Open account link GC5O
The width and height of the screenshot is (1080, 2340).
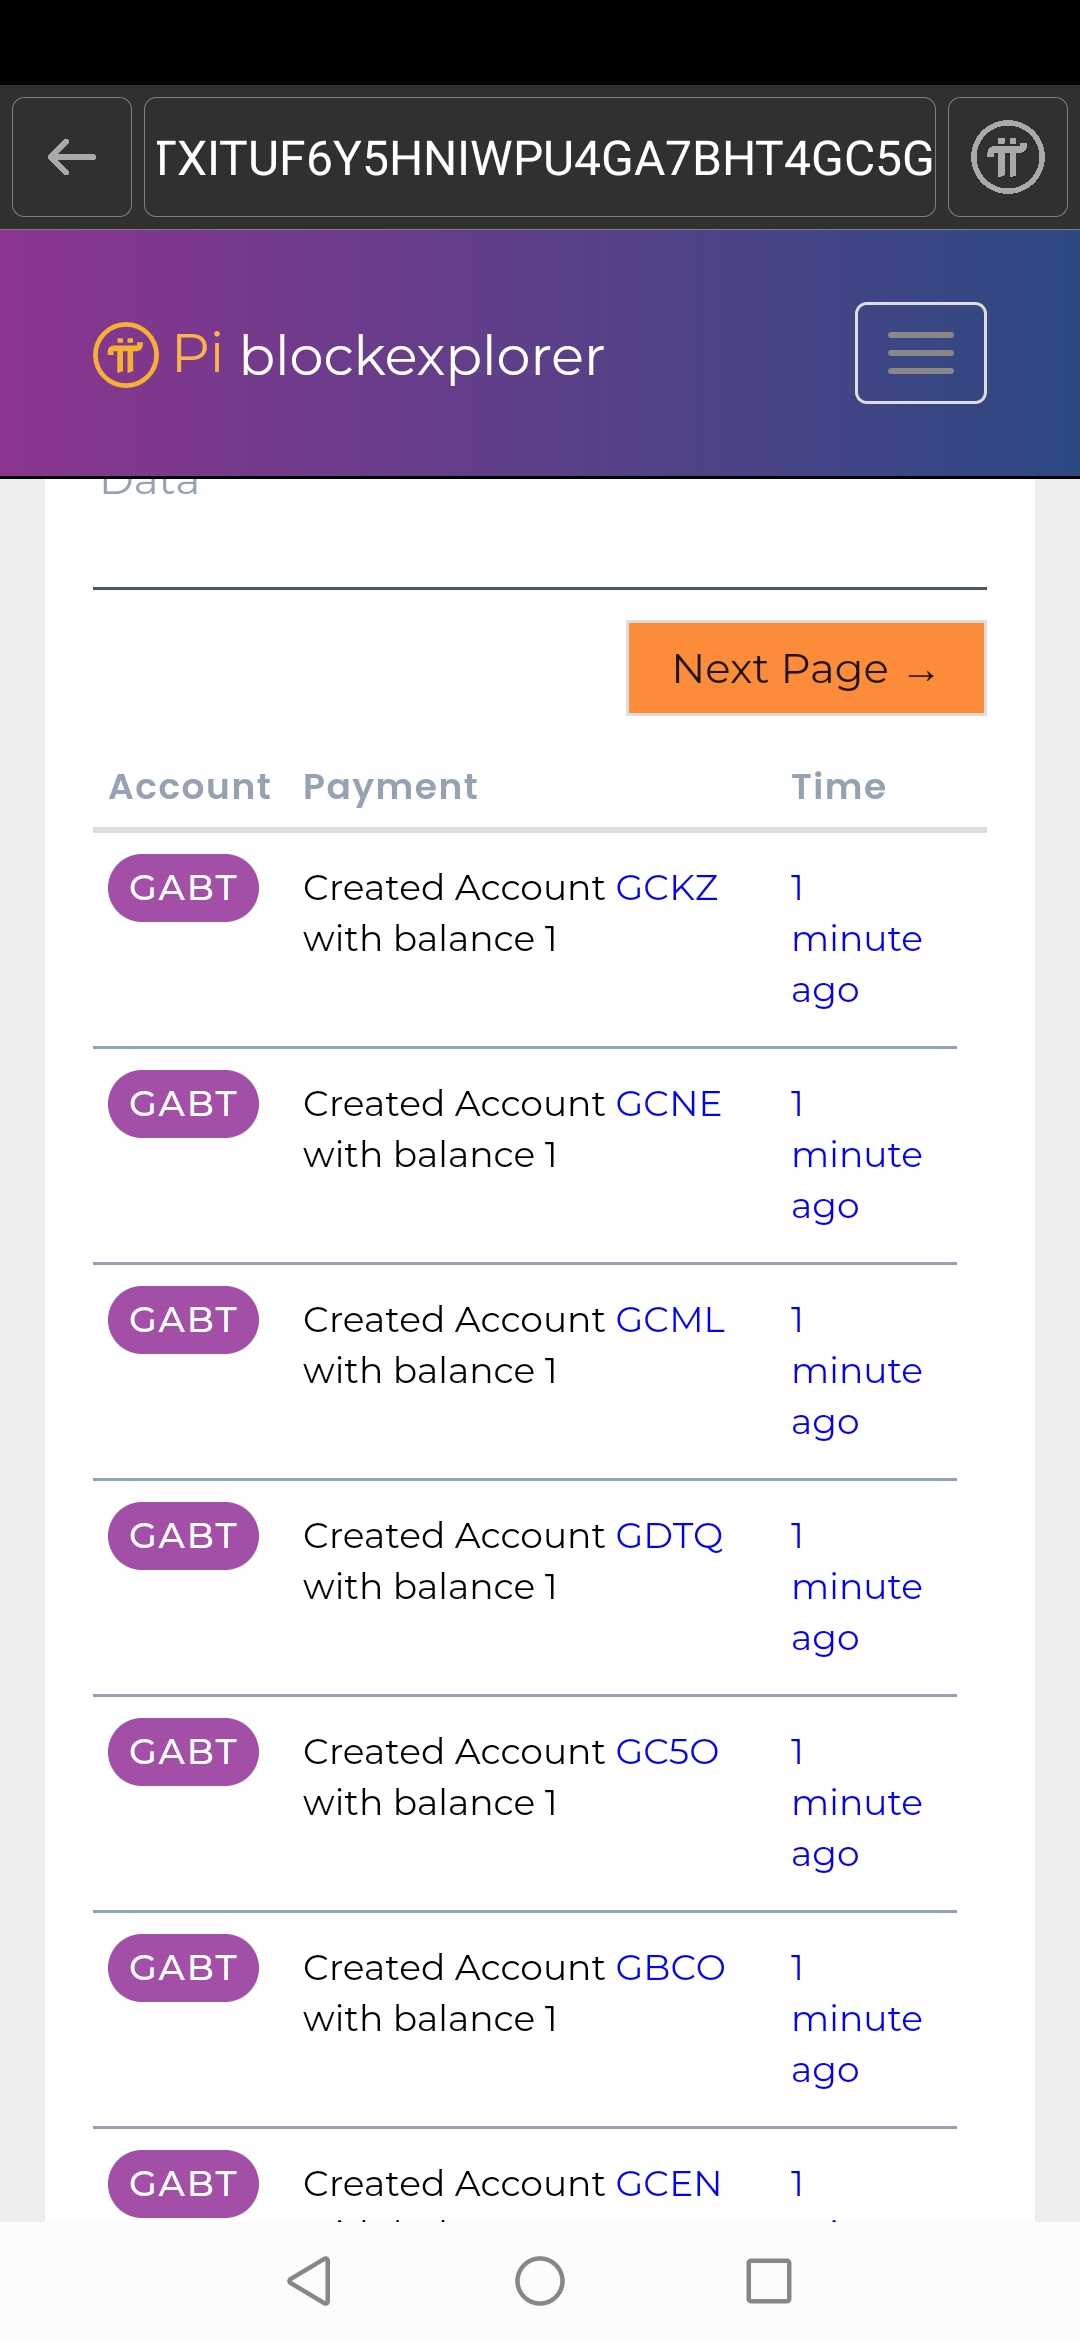[667, 1752]
